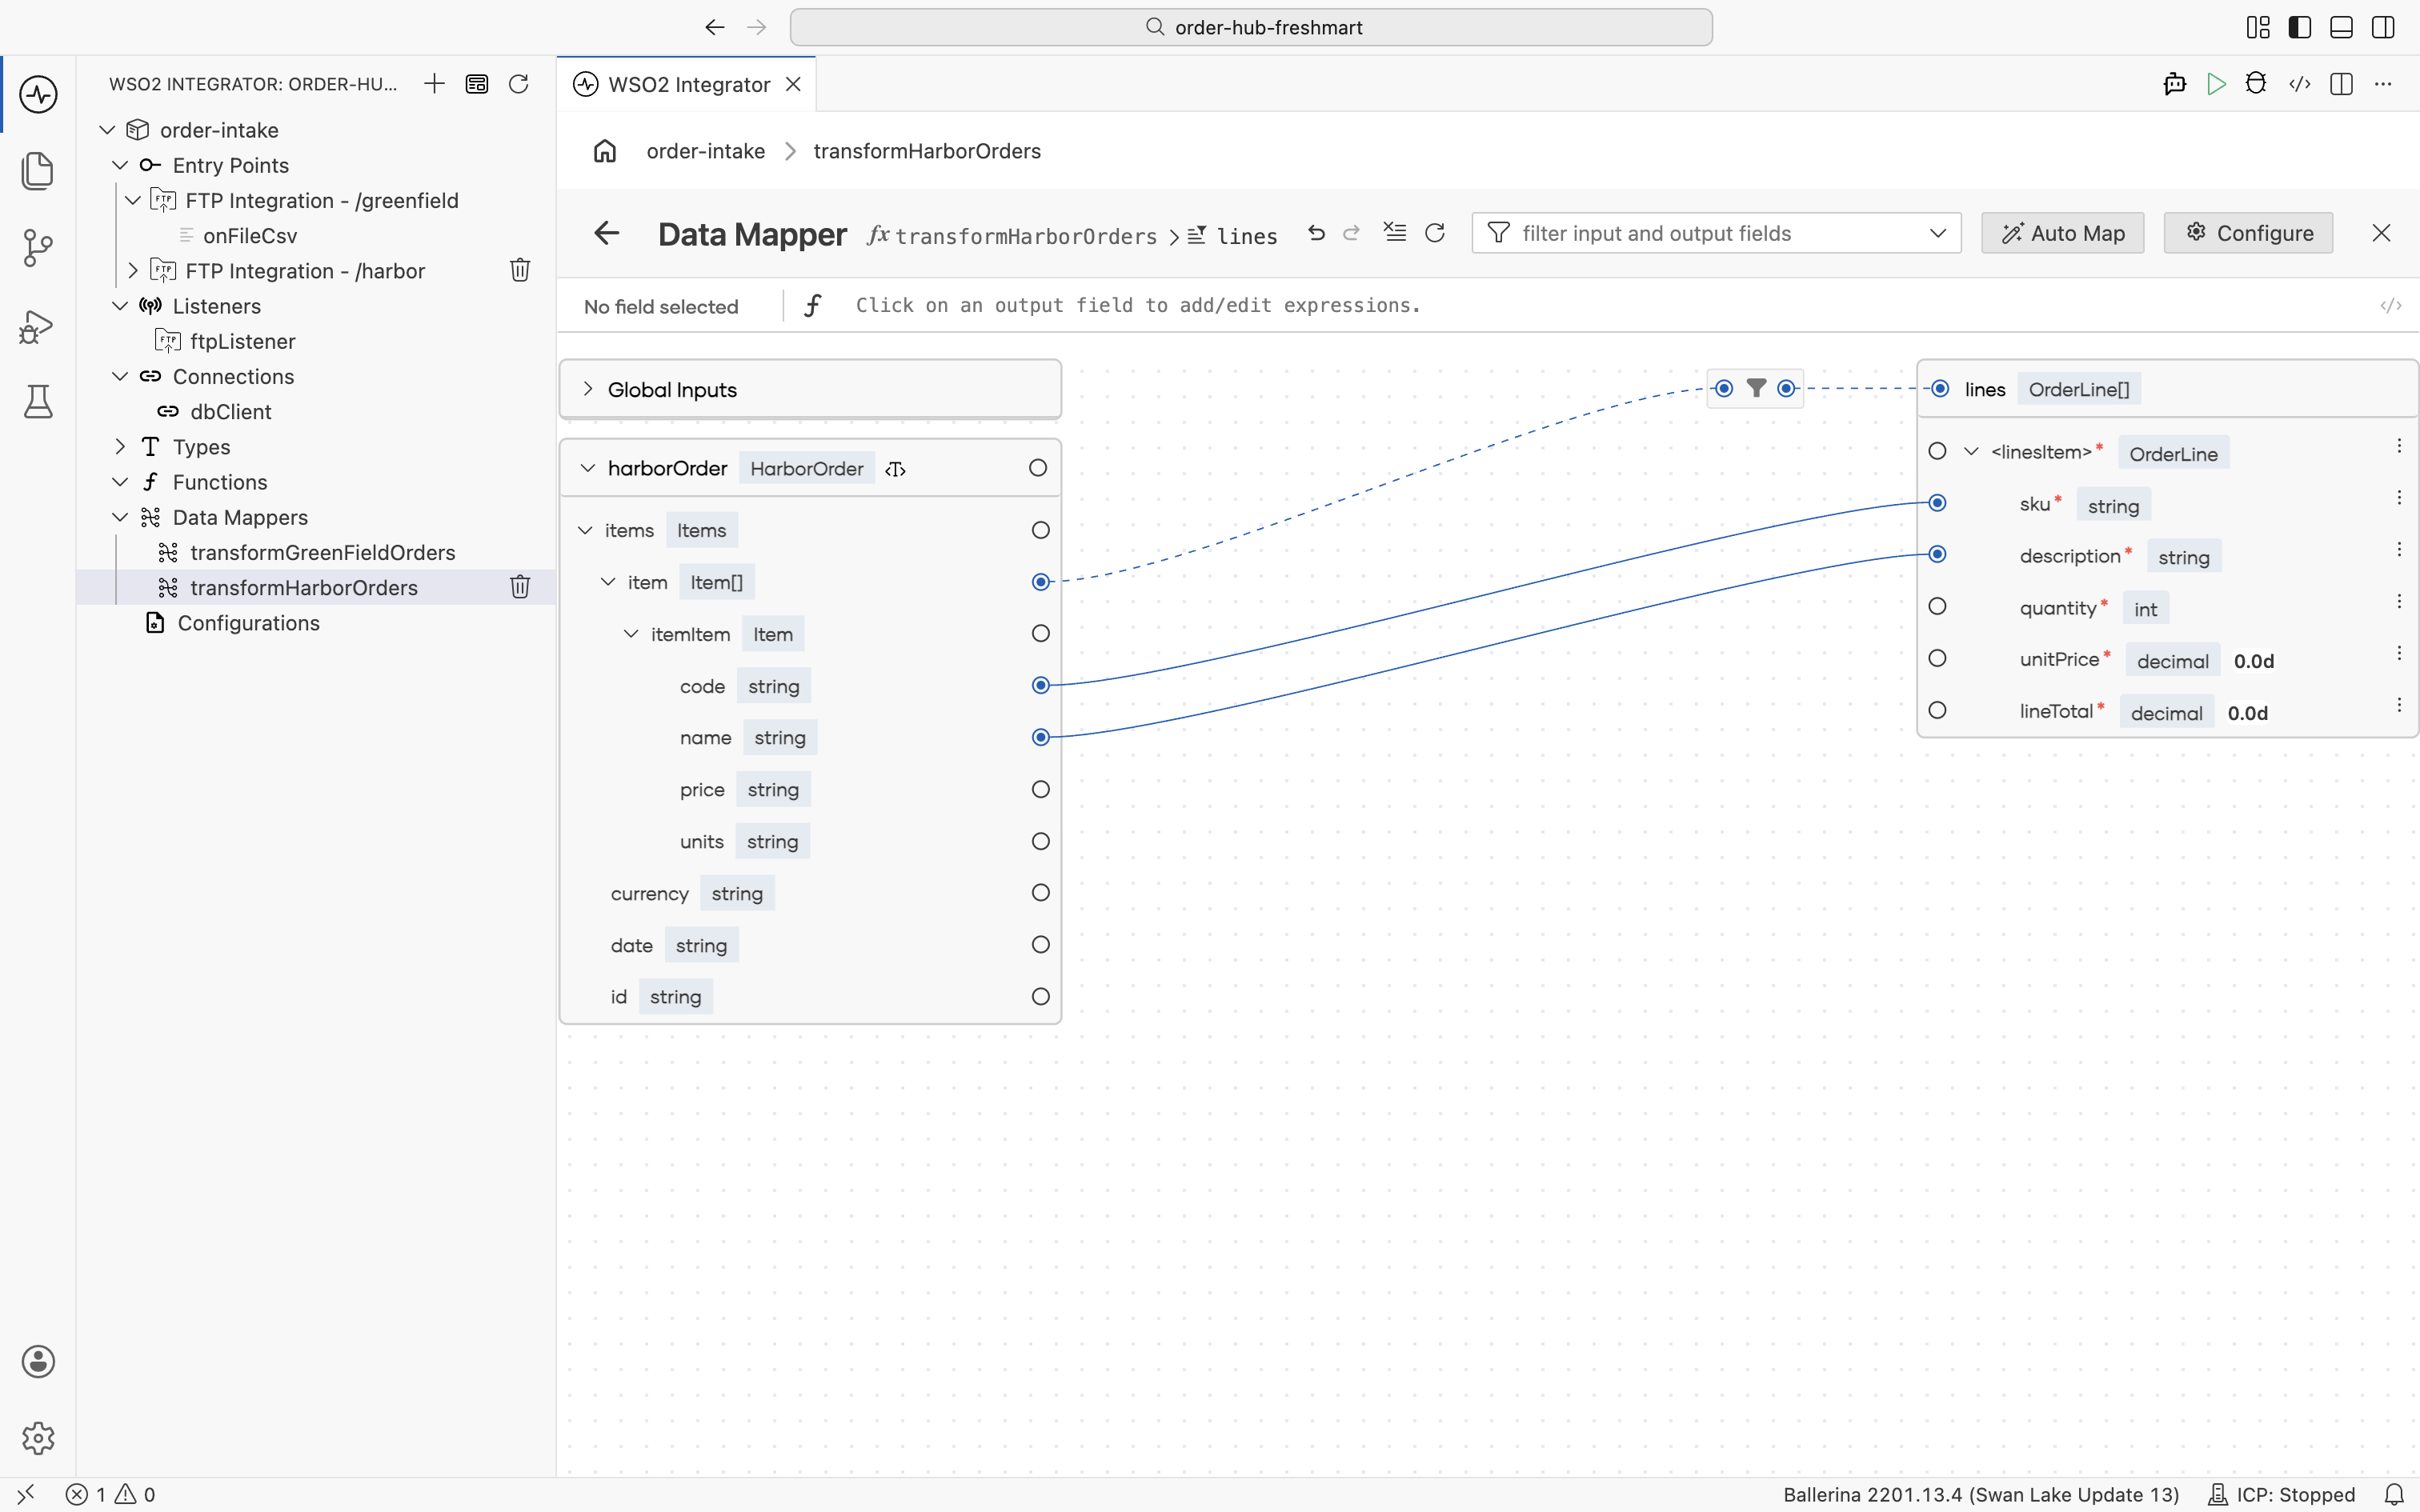Open the Testing flask icon

click(38, 402)
